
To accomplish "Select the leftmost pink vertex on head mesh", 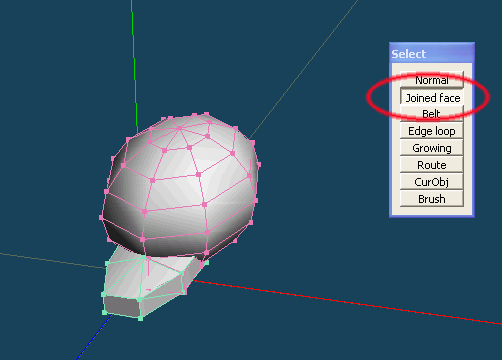I will pyautogui.click(x=101, y=217).
